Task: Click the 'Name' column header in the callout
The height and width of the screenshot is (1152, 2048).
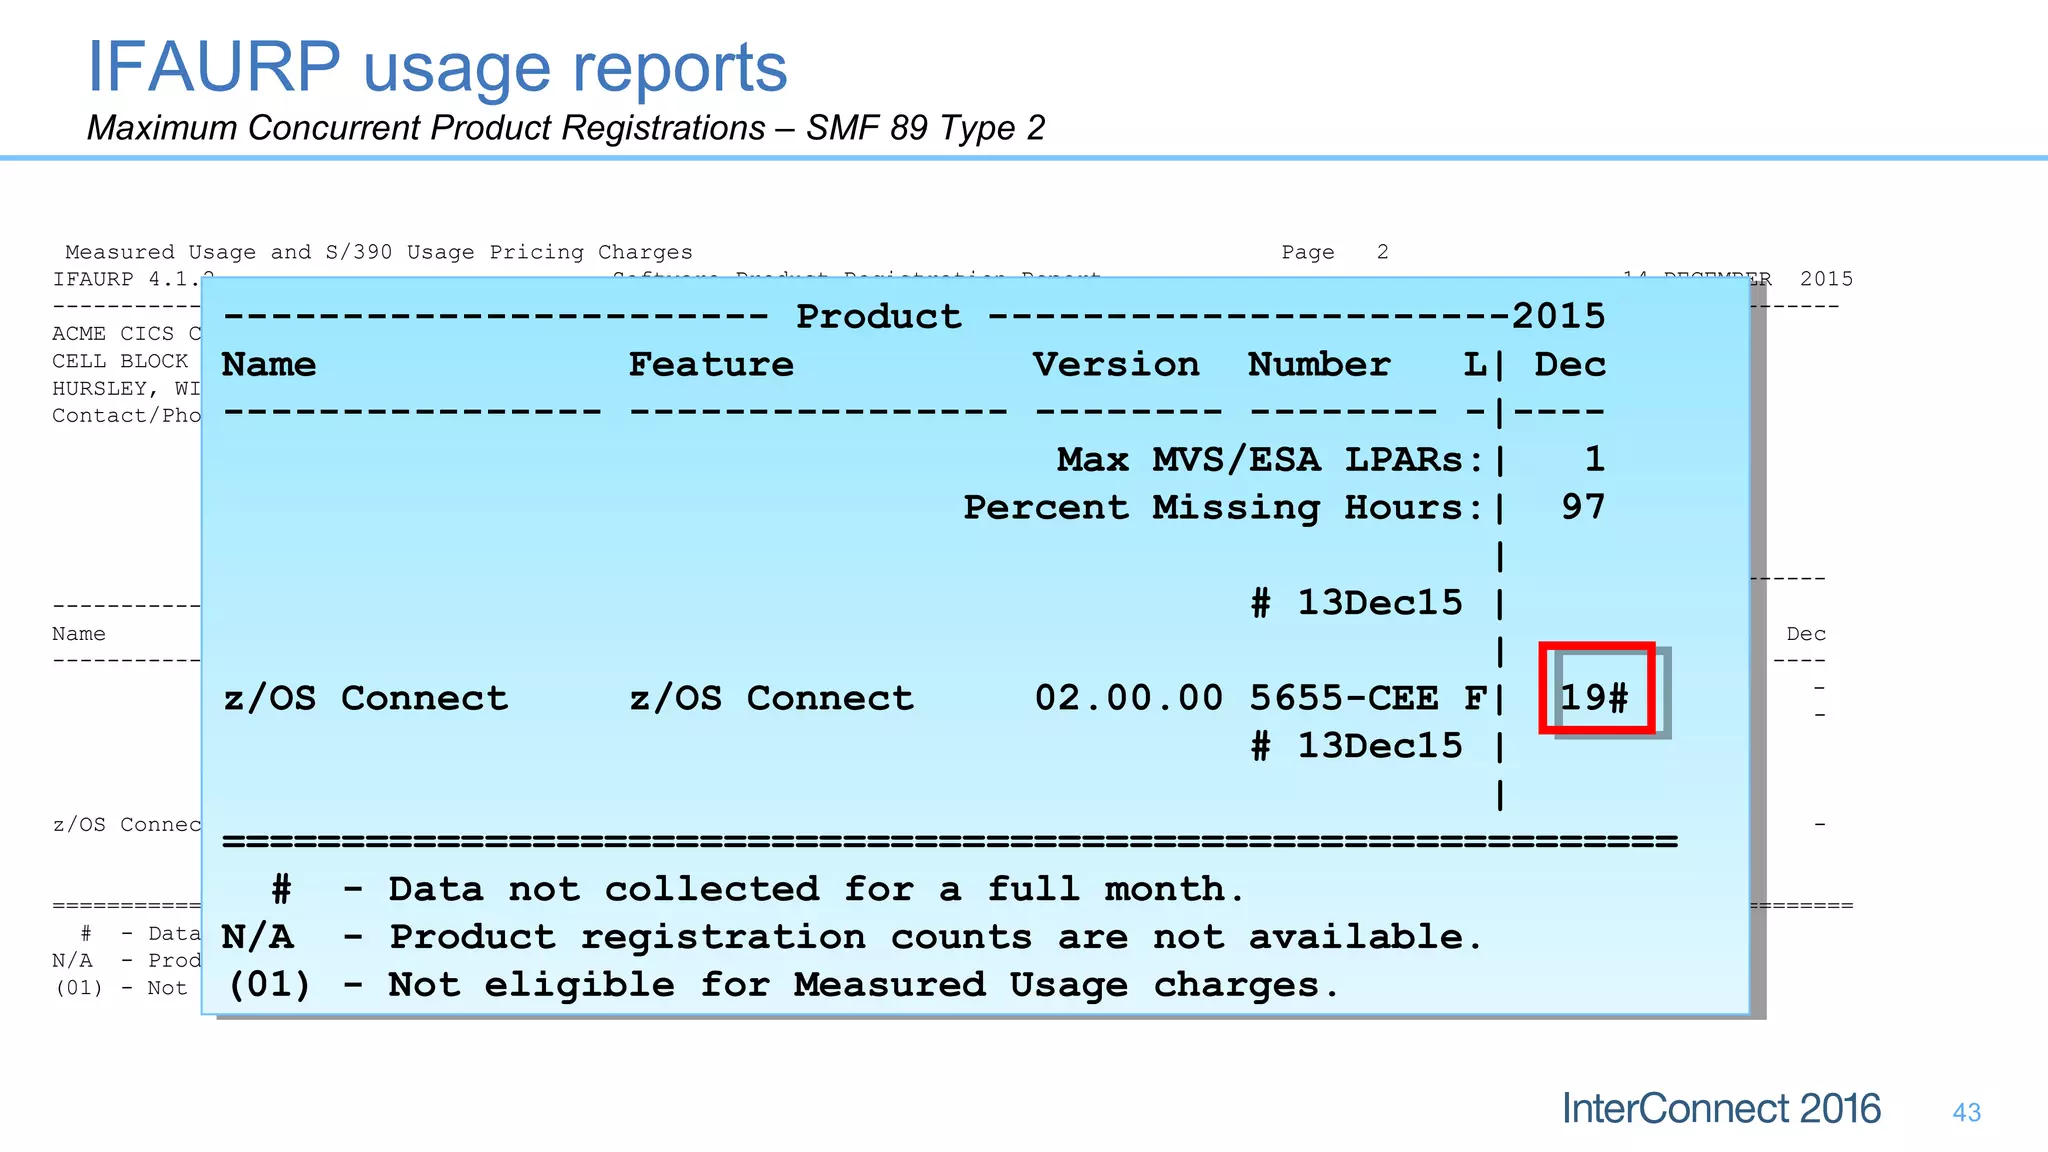Action: pyautogui.click(x=269, y=364)
